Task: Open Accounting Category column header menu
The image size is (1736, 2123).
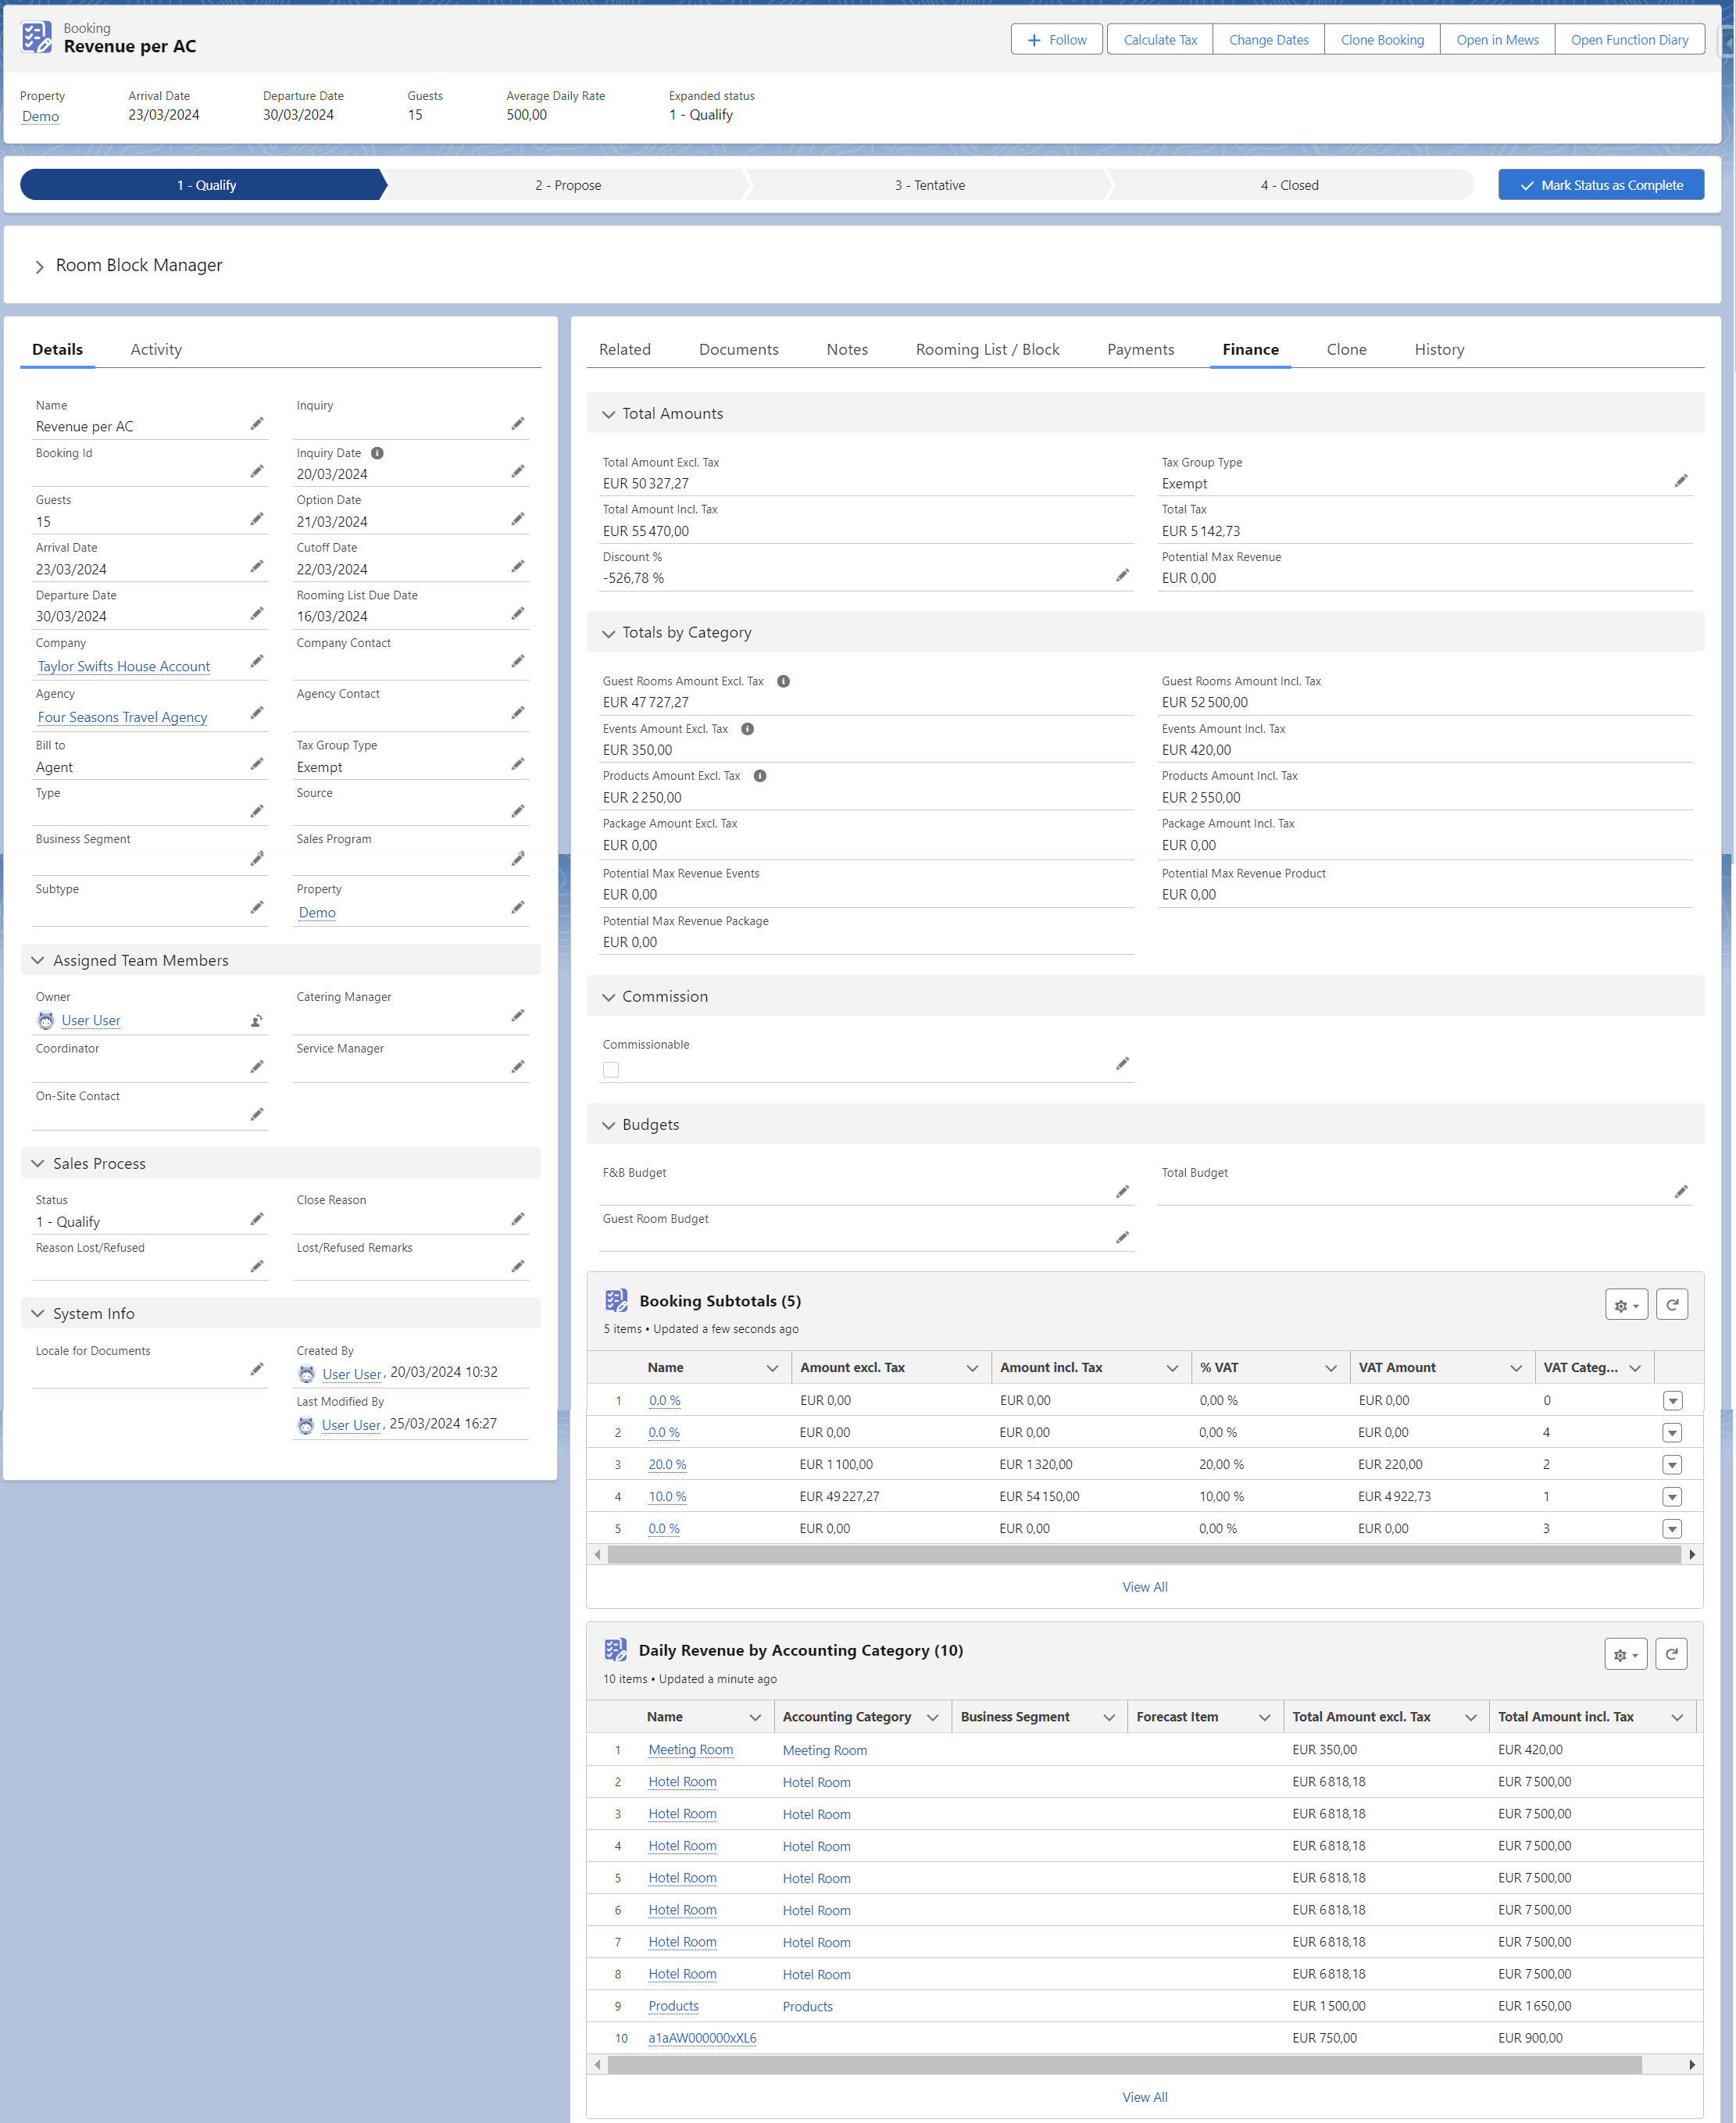Action: [x=932, y=1718]
